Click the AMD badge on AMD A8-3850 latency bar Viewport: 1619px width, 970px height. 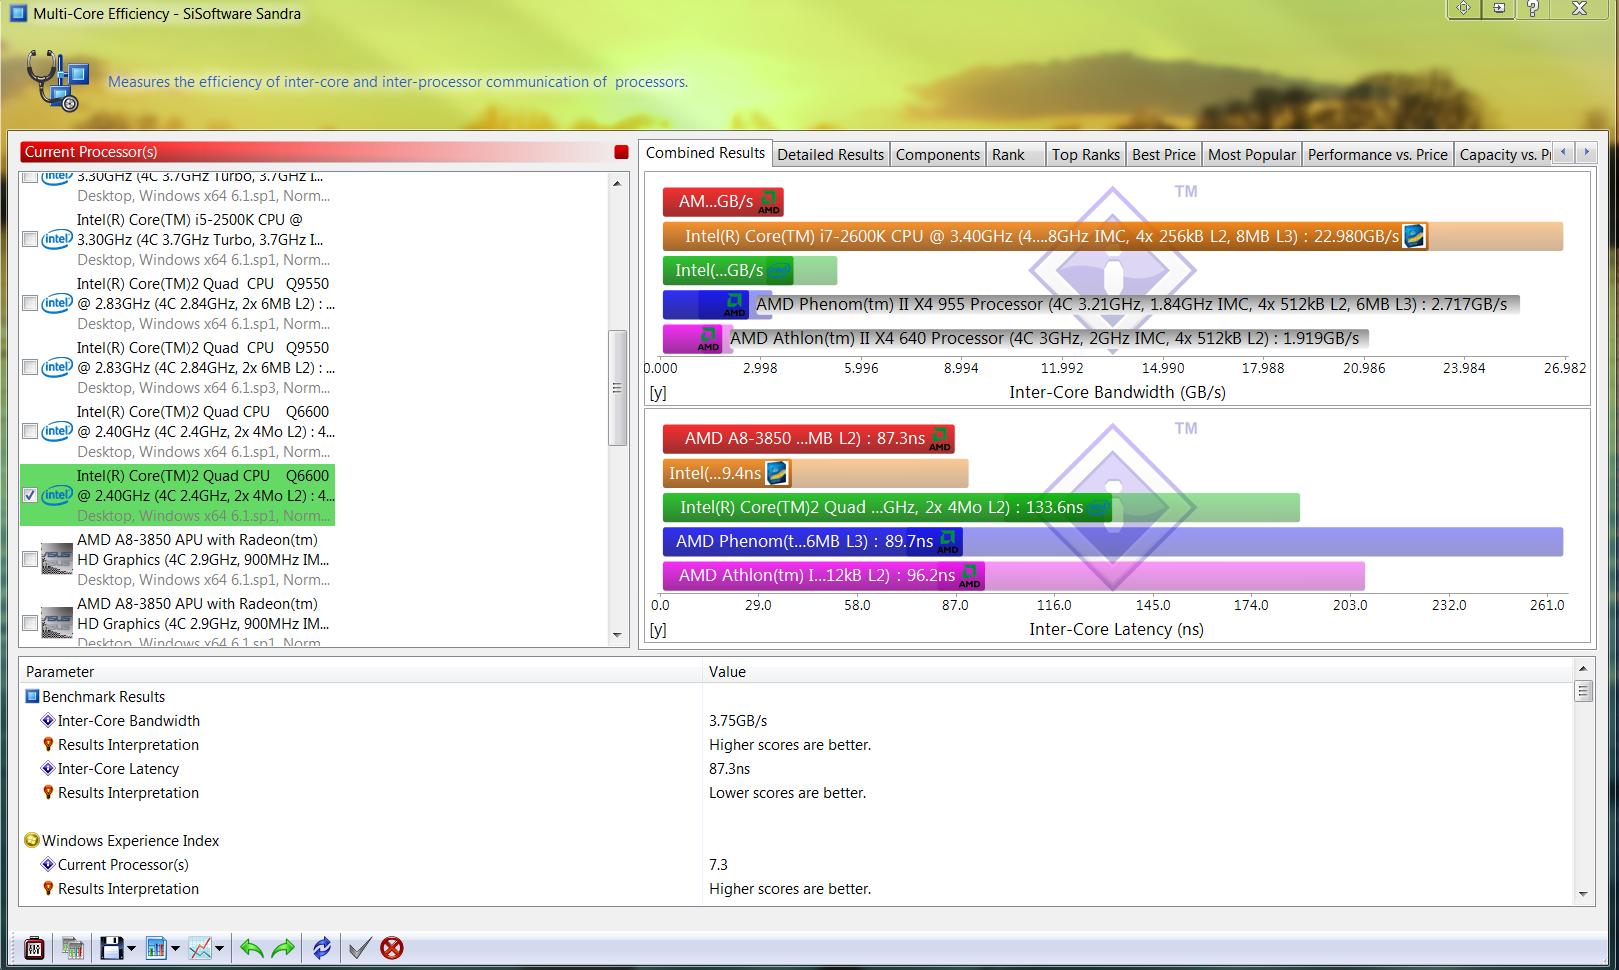[x=940, y=439]
